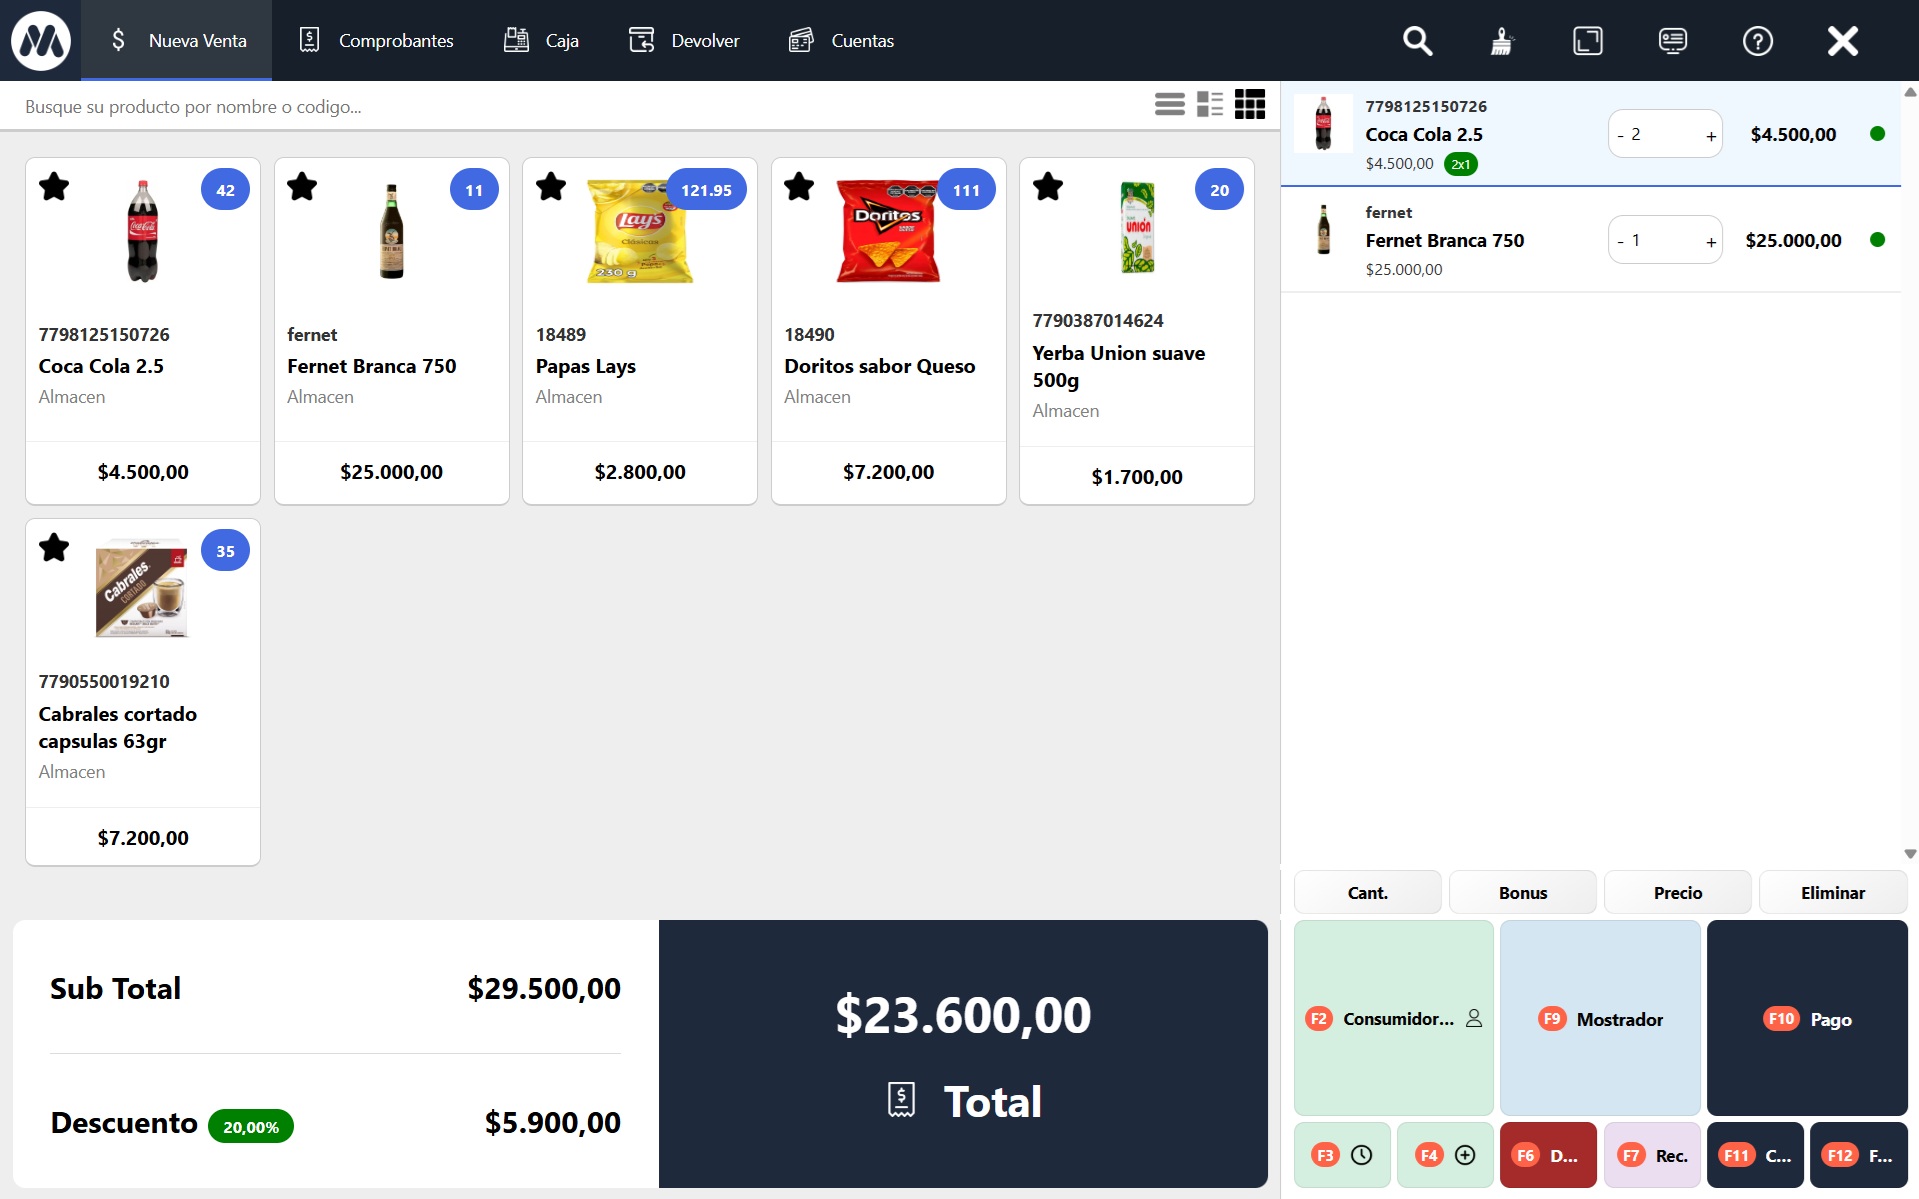1919x1199 pixels.
Task: Open the Caja tab
Action: pyautogui.click(x=542, y=41)
